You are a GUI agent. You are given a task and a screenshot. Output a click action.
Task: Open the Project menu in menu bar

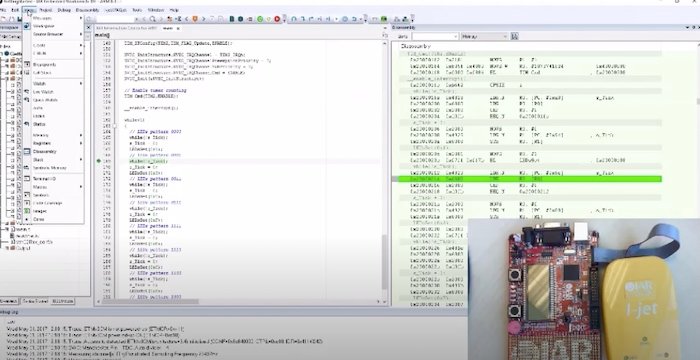point(45,10)
